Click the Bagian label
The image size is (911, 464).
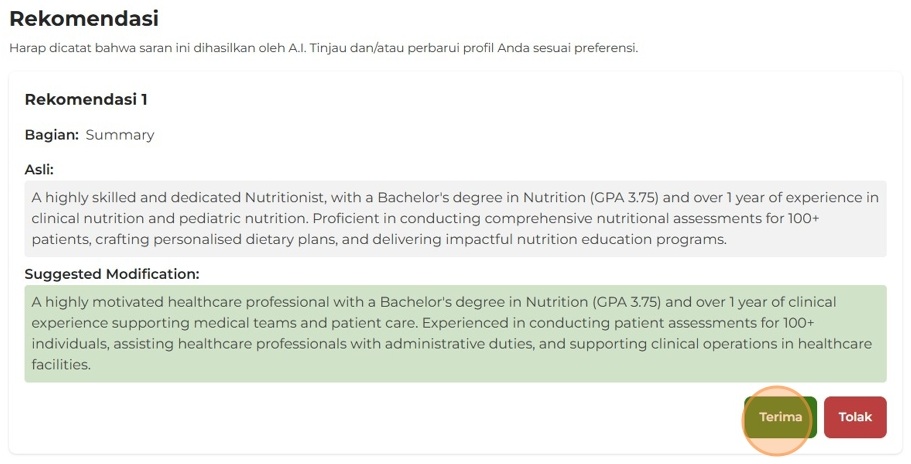(51, 134)
